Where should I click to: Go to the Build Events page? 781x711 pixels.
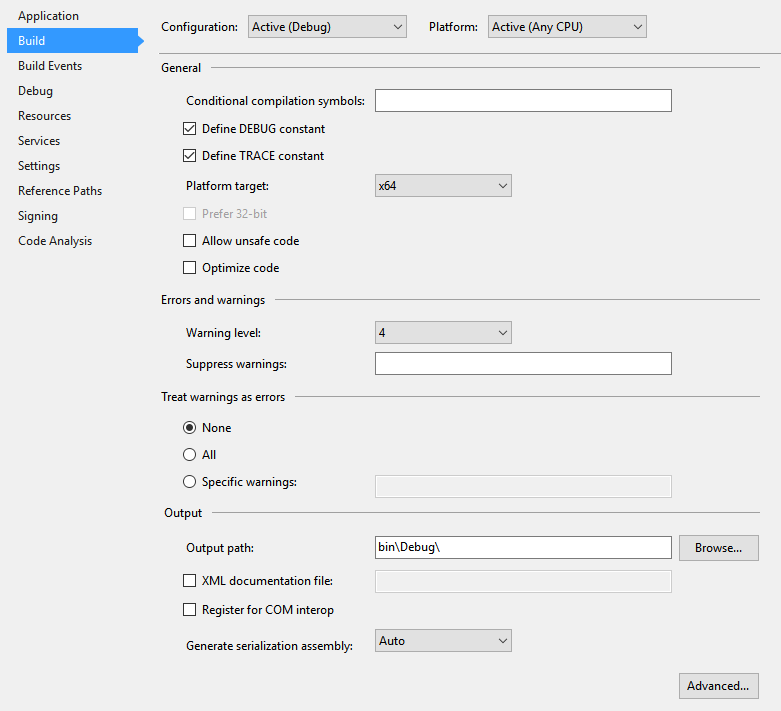[50, 66]
